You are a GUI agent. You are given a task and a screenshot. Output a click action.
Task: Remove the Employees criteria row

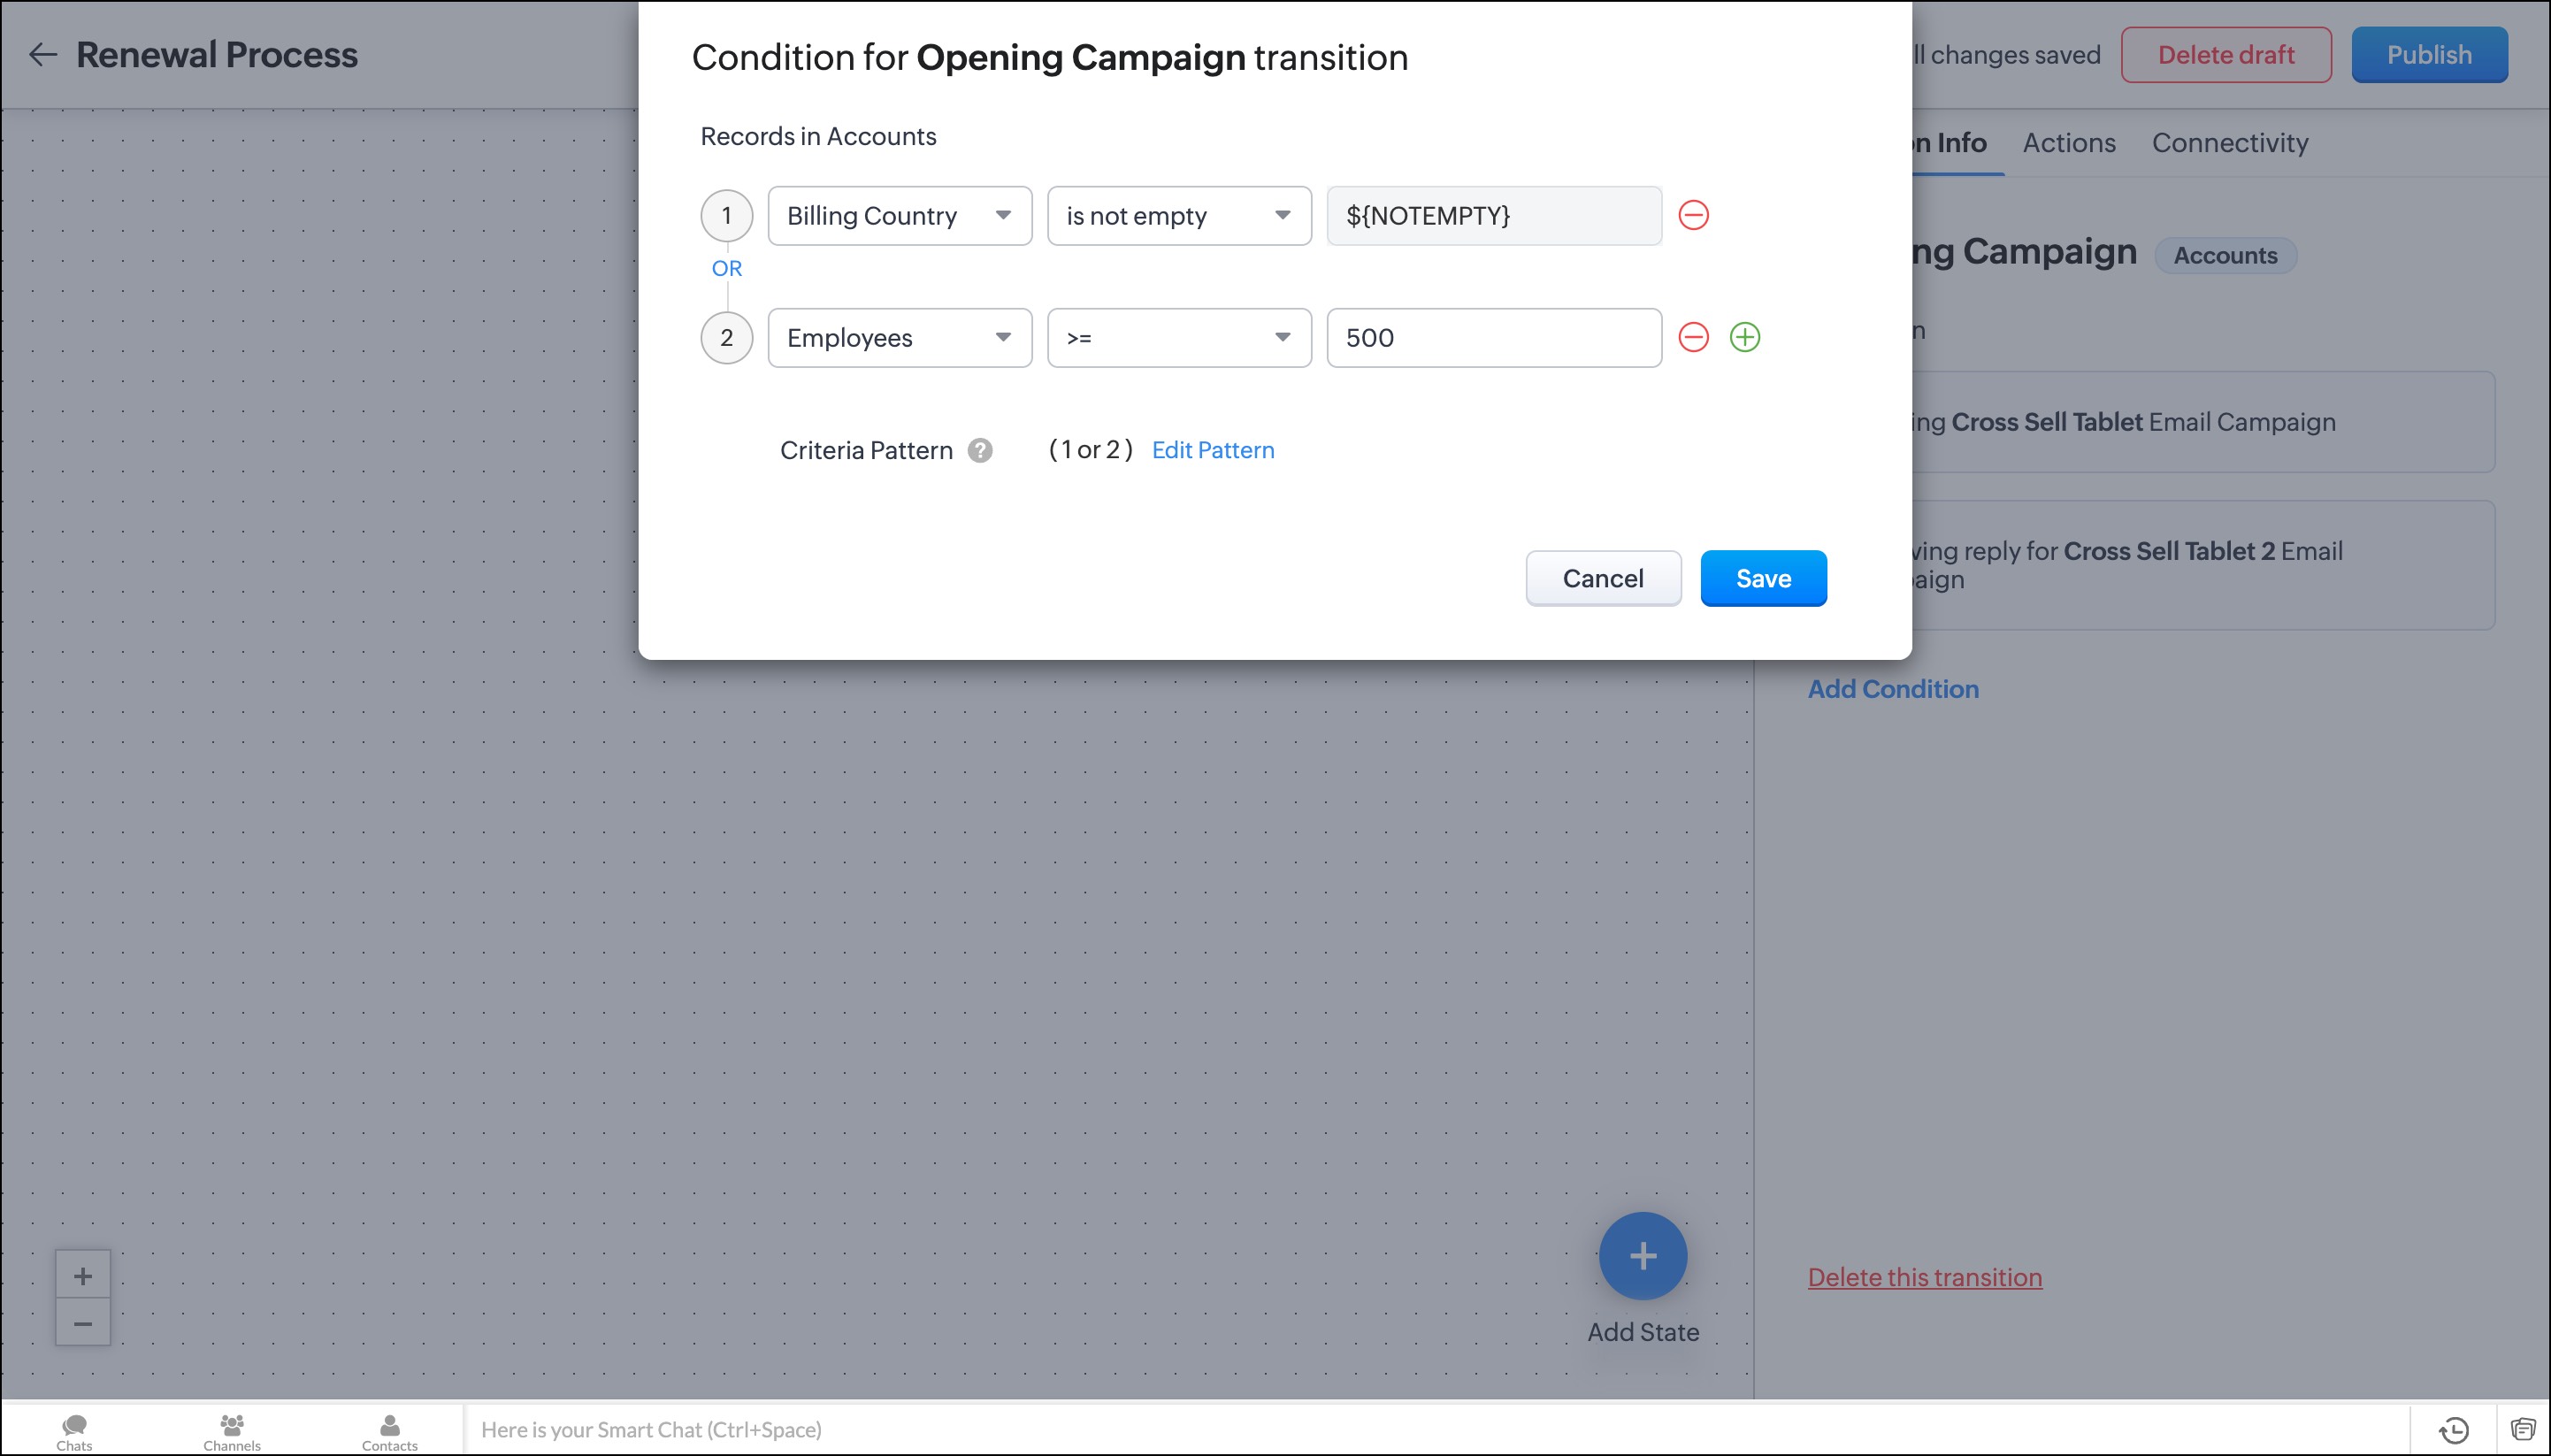(x=1693, y=337)
